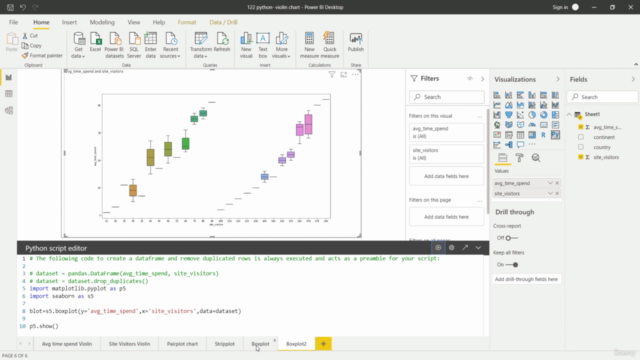Viewport: 640px width, 360px height.
Task: Refresh the data
Action: [x=222, y=42]
